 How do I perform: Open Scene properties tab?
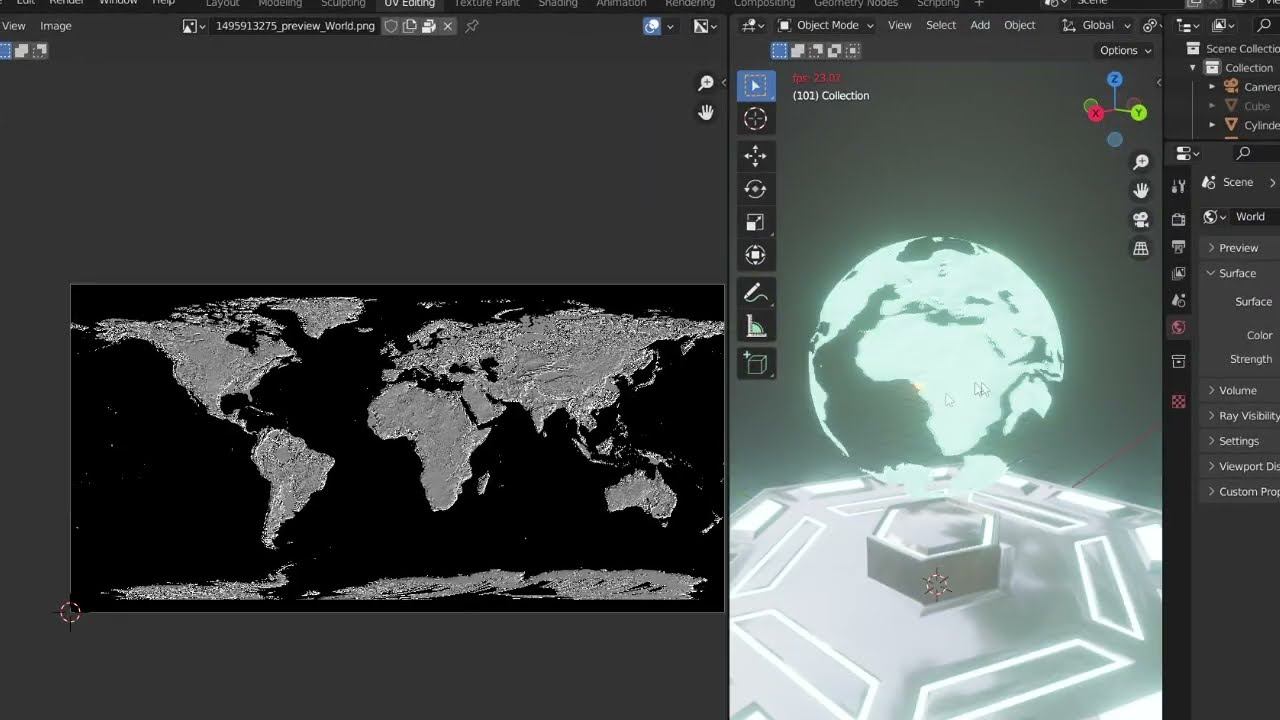(1179, 300)
